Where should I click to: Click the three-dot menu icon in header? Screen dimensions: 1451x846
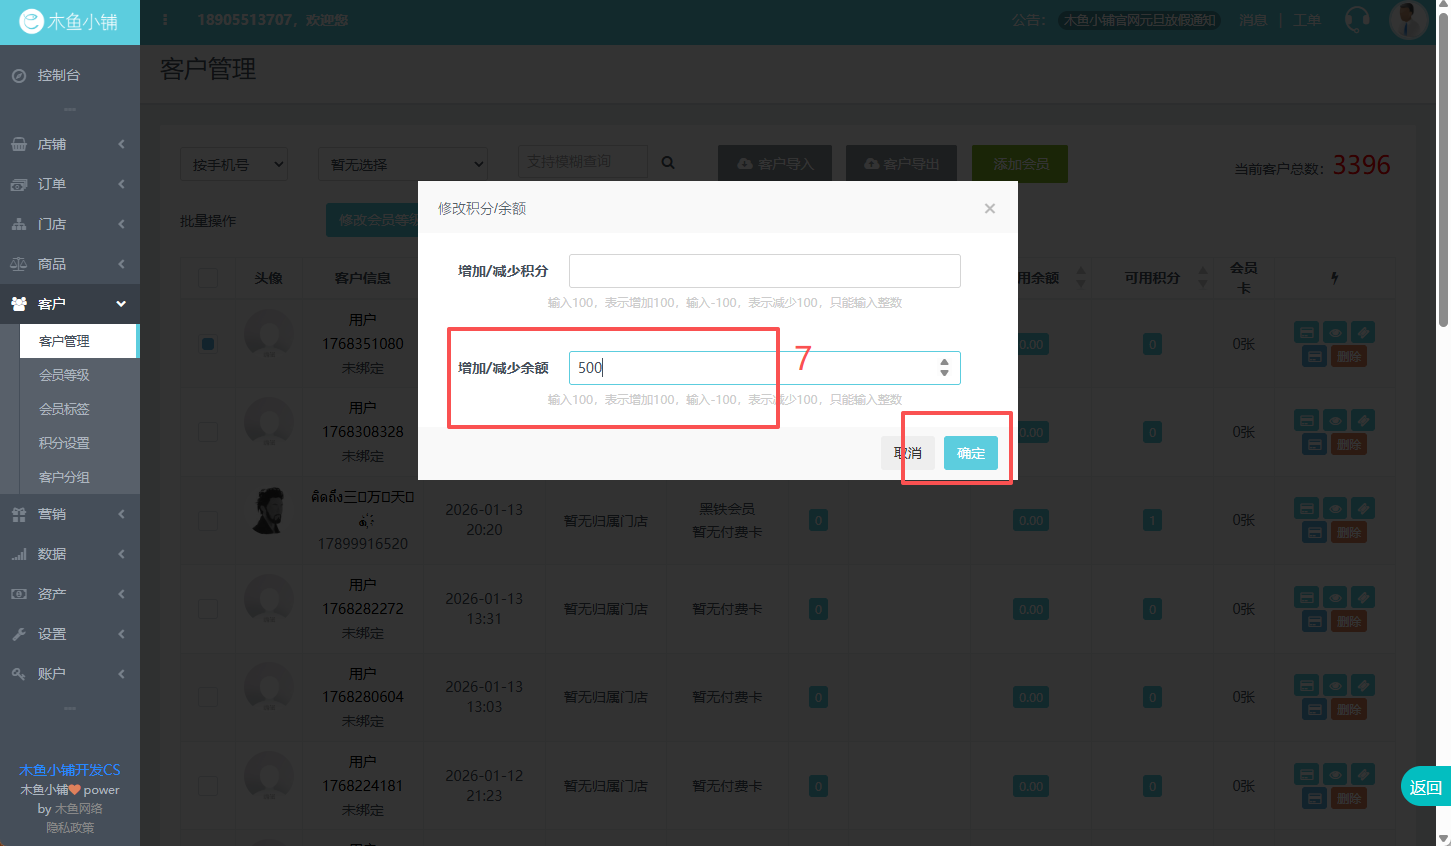tap(165, 20)
